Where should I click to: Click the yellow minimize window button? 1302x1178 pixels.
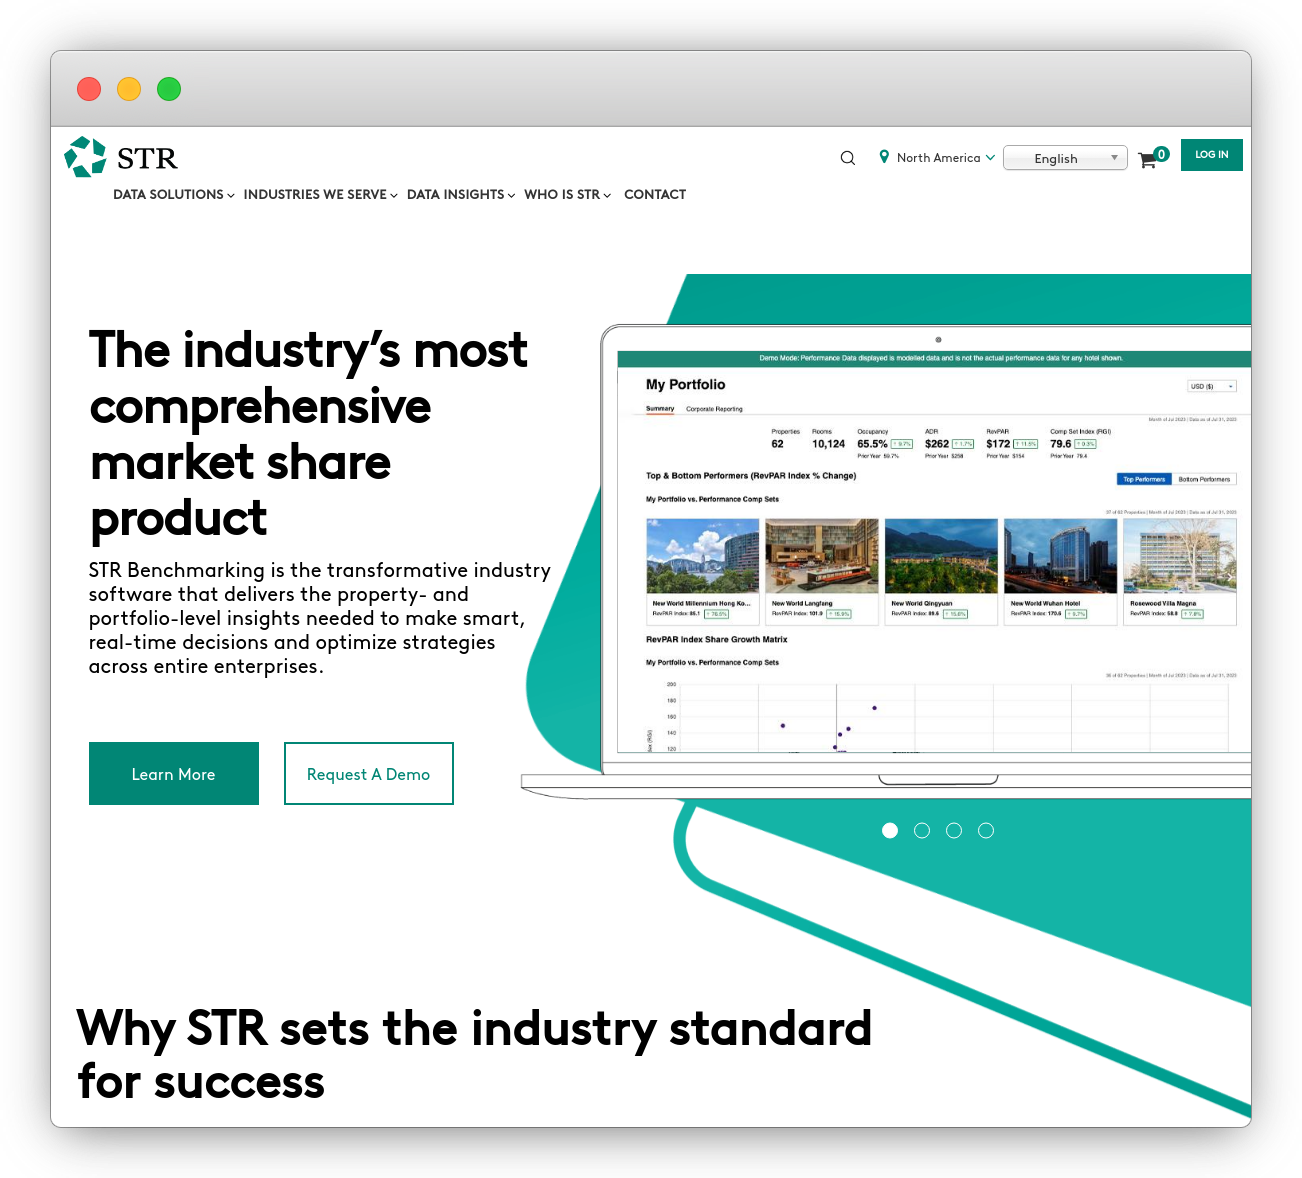click(129, 89)
